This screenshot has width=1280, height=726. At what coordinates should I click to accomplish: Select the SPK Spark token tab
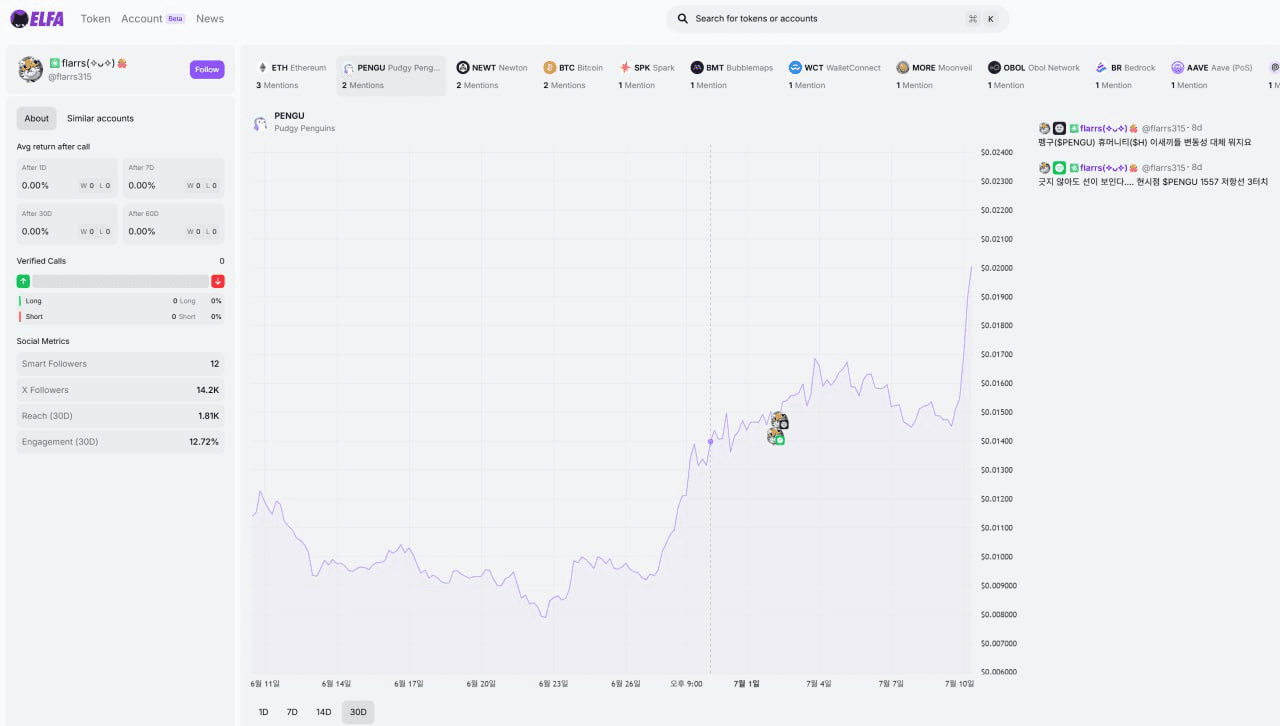click(646, 76)
